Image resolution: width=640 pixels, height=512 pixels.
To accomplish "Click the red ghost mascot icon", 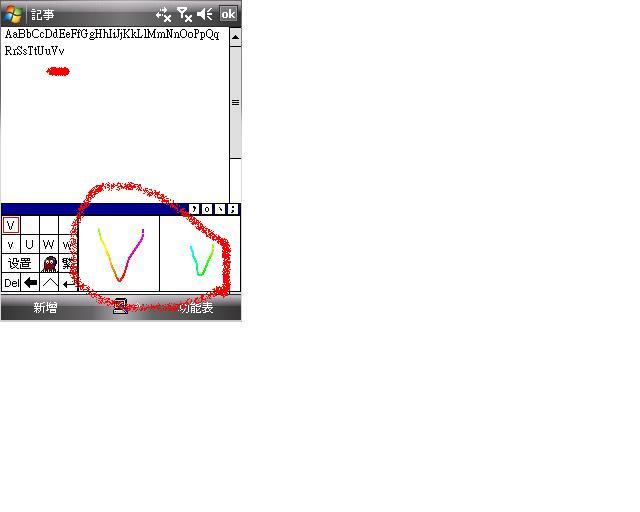I will click(50, 264).
